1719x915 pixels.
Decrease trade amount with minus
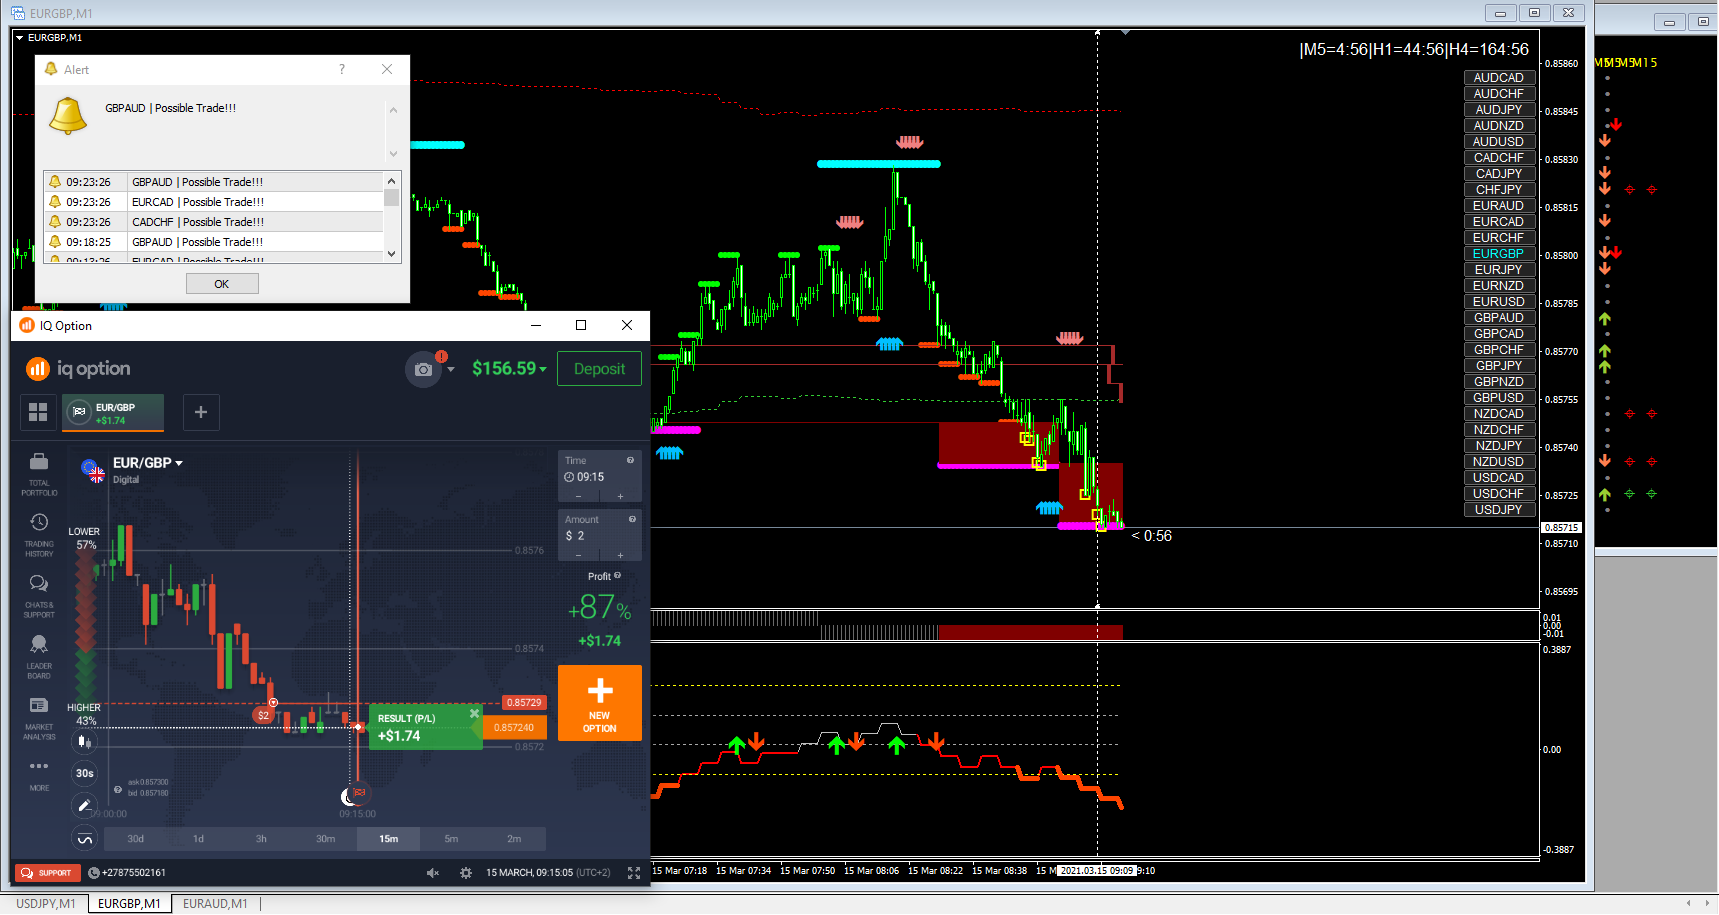[578, 555]
